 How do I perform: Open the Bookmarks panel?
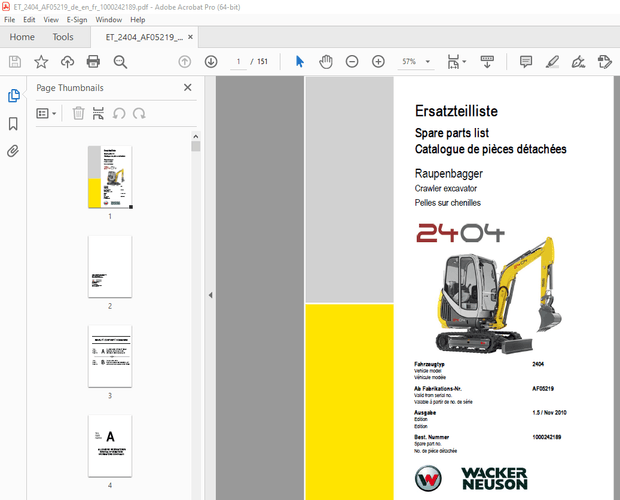coord(13,123)
